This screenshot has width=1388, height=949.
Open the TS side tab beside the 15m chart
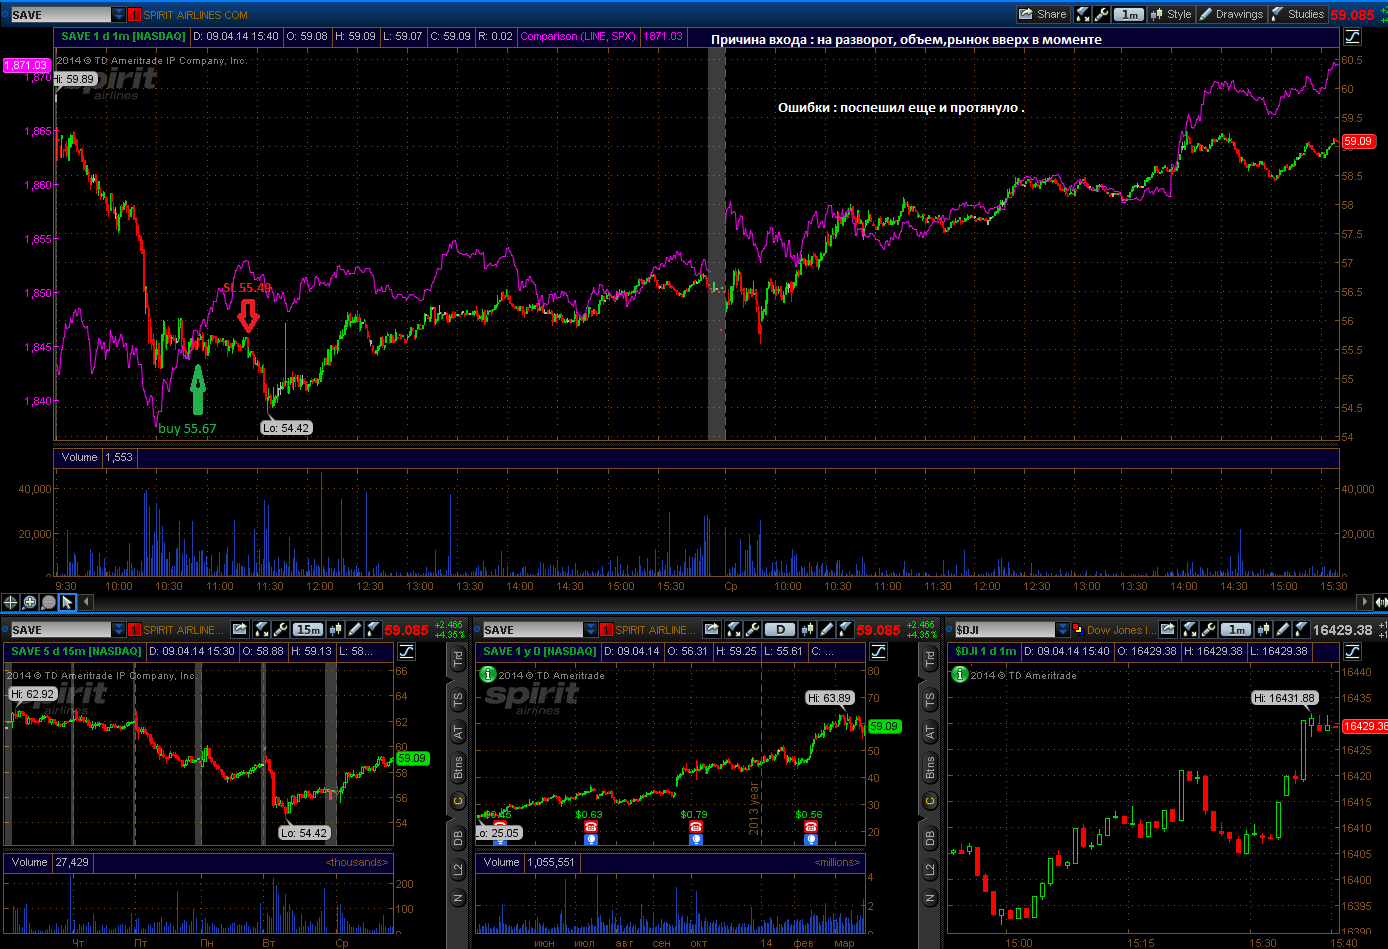click(458, 699)
